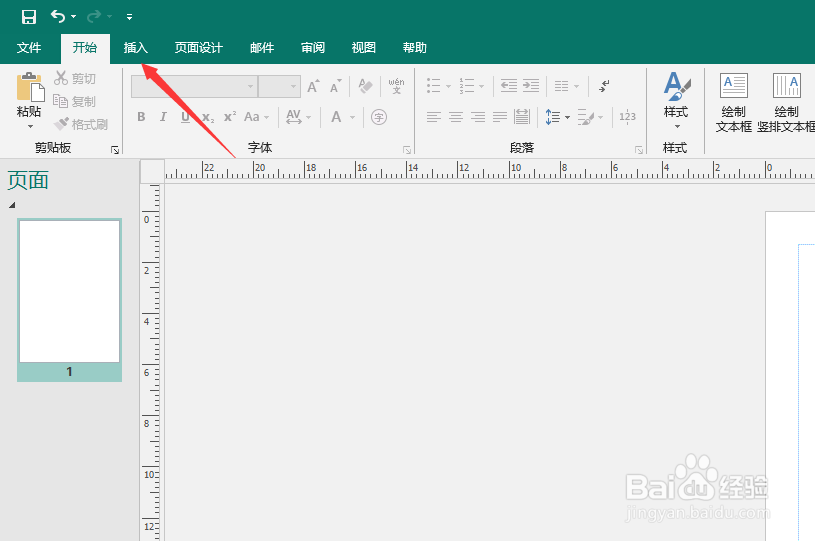
Task: Click the Redo arrow icon
Action: (94, 17)
